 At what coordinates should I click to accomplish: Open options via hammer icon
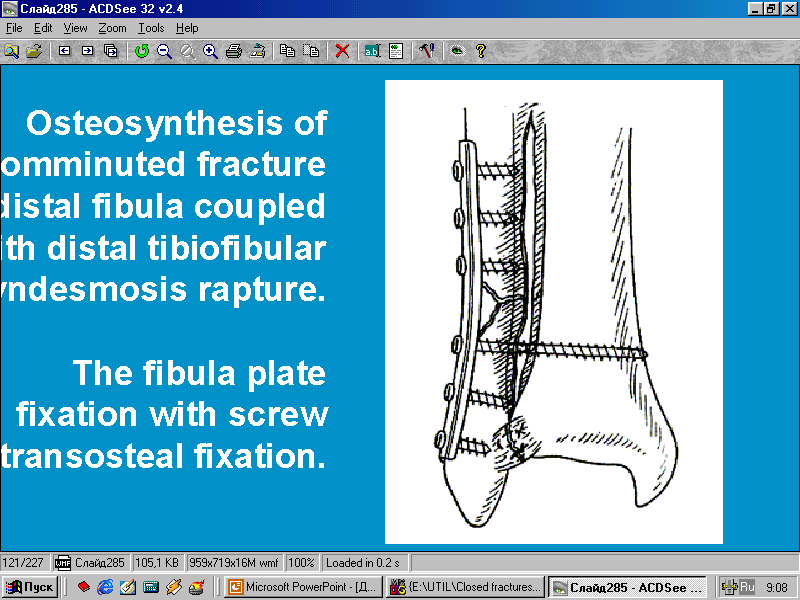click(x=427, y=51)
